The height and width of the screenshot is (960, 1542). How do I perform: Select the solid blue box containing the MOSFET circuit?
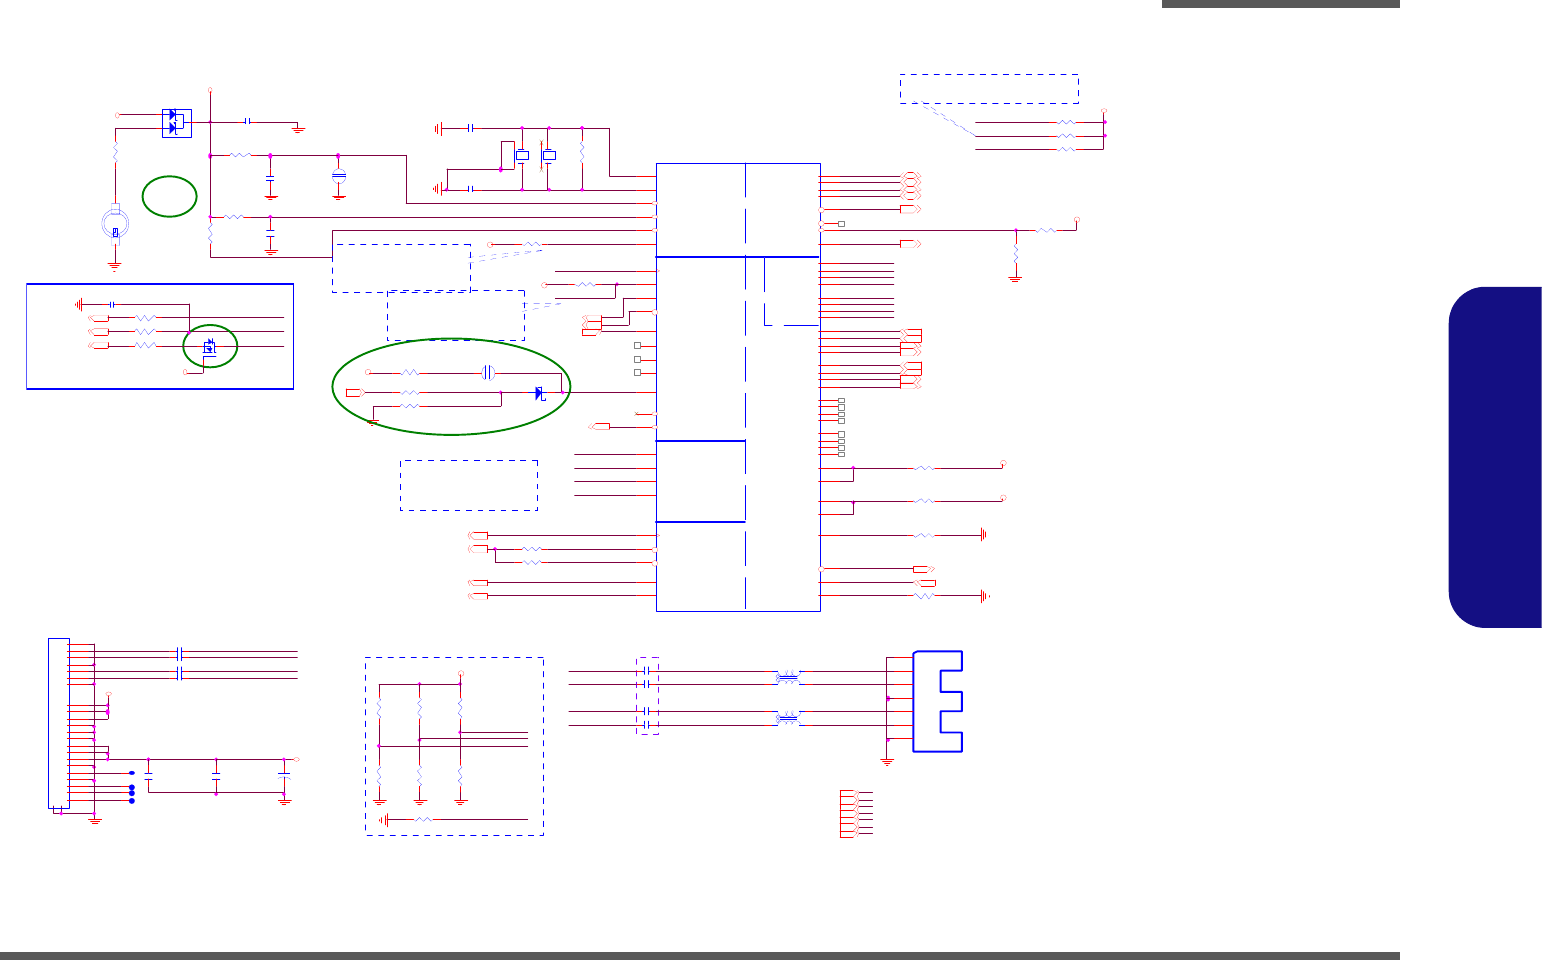pyautogui.click(x=160, y=336)
